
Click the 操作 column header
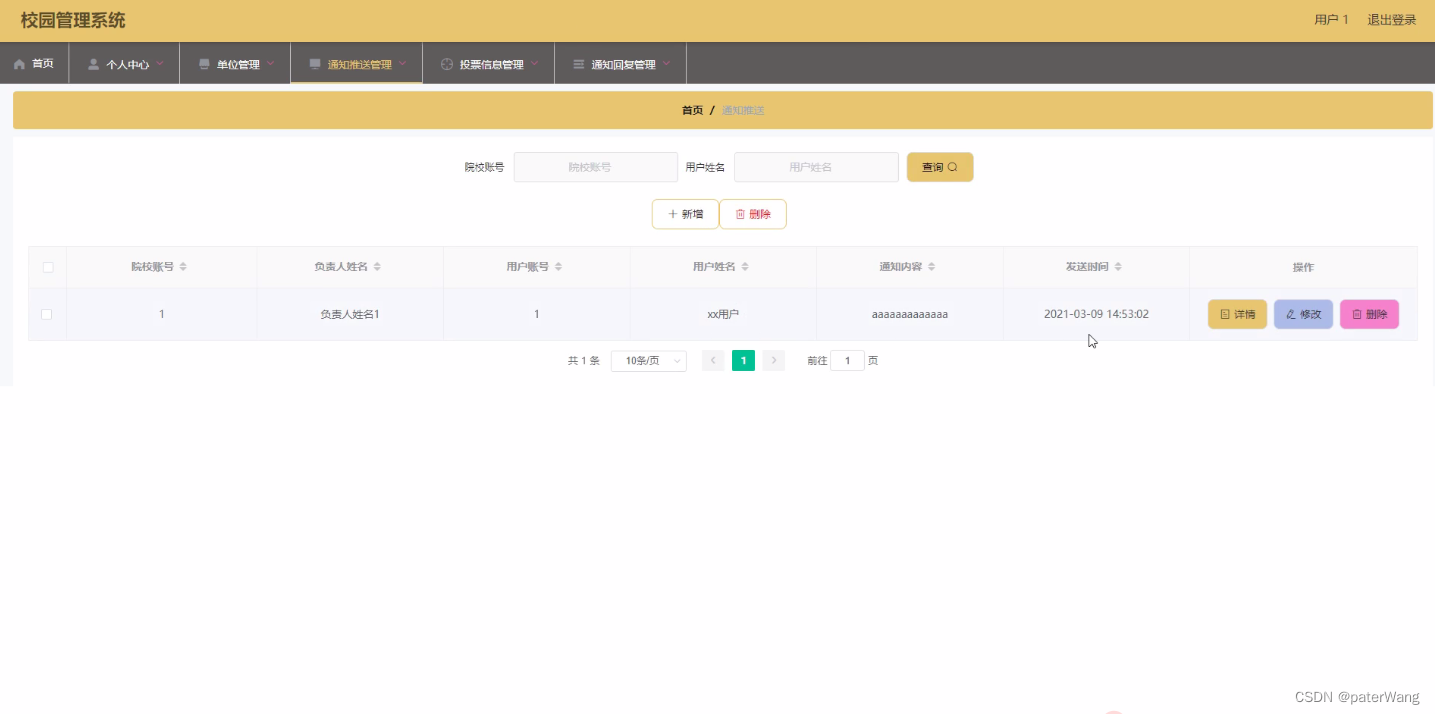1303,267
